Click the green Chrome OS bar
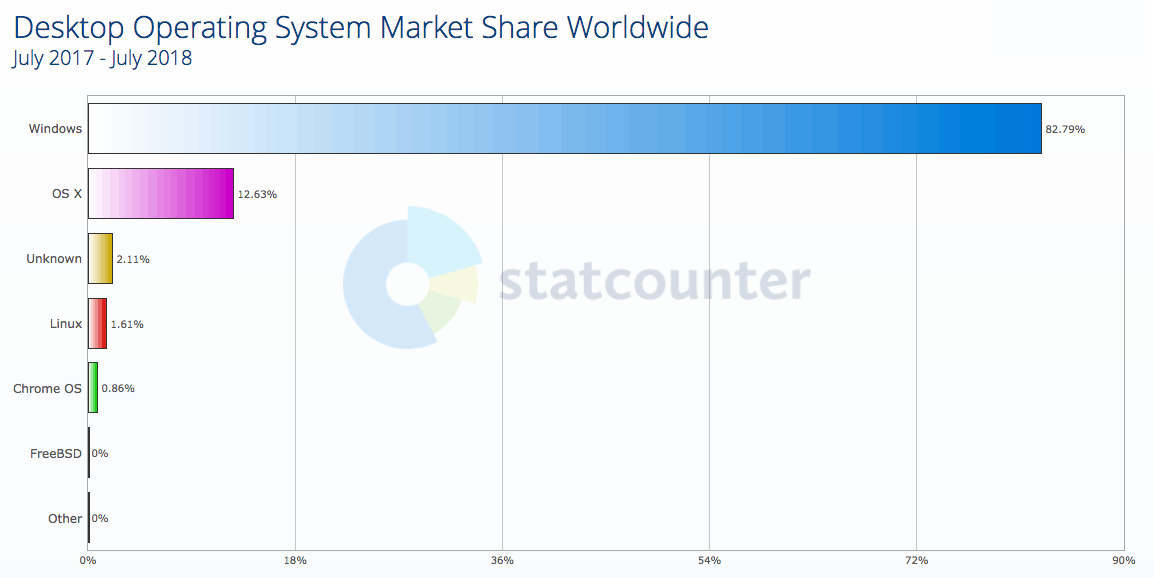The image size is (1154, 578). click(93, 388)
